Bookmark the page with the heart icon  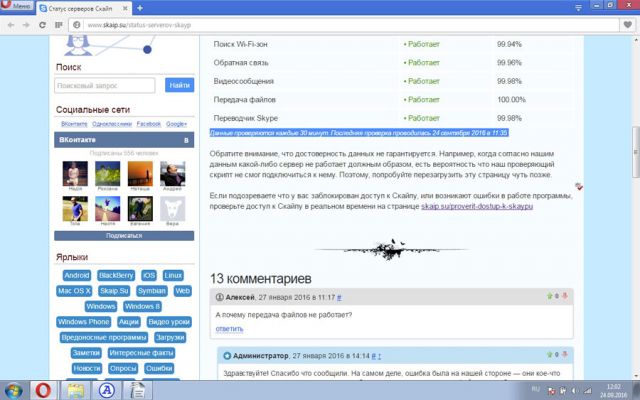pyautogui.click(x=628, y=25)
